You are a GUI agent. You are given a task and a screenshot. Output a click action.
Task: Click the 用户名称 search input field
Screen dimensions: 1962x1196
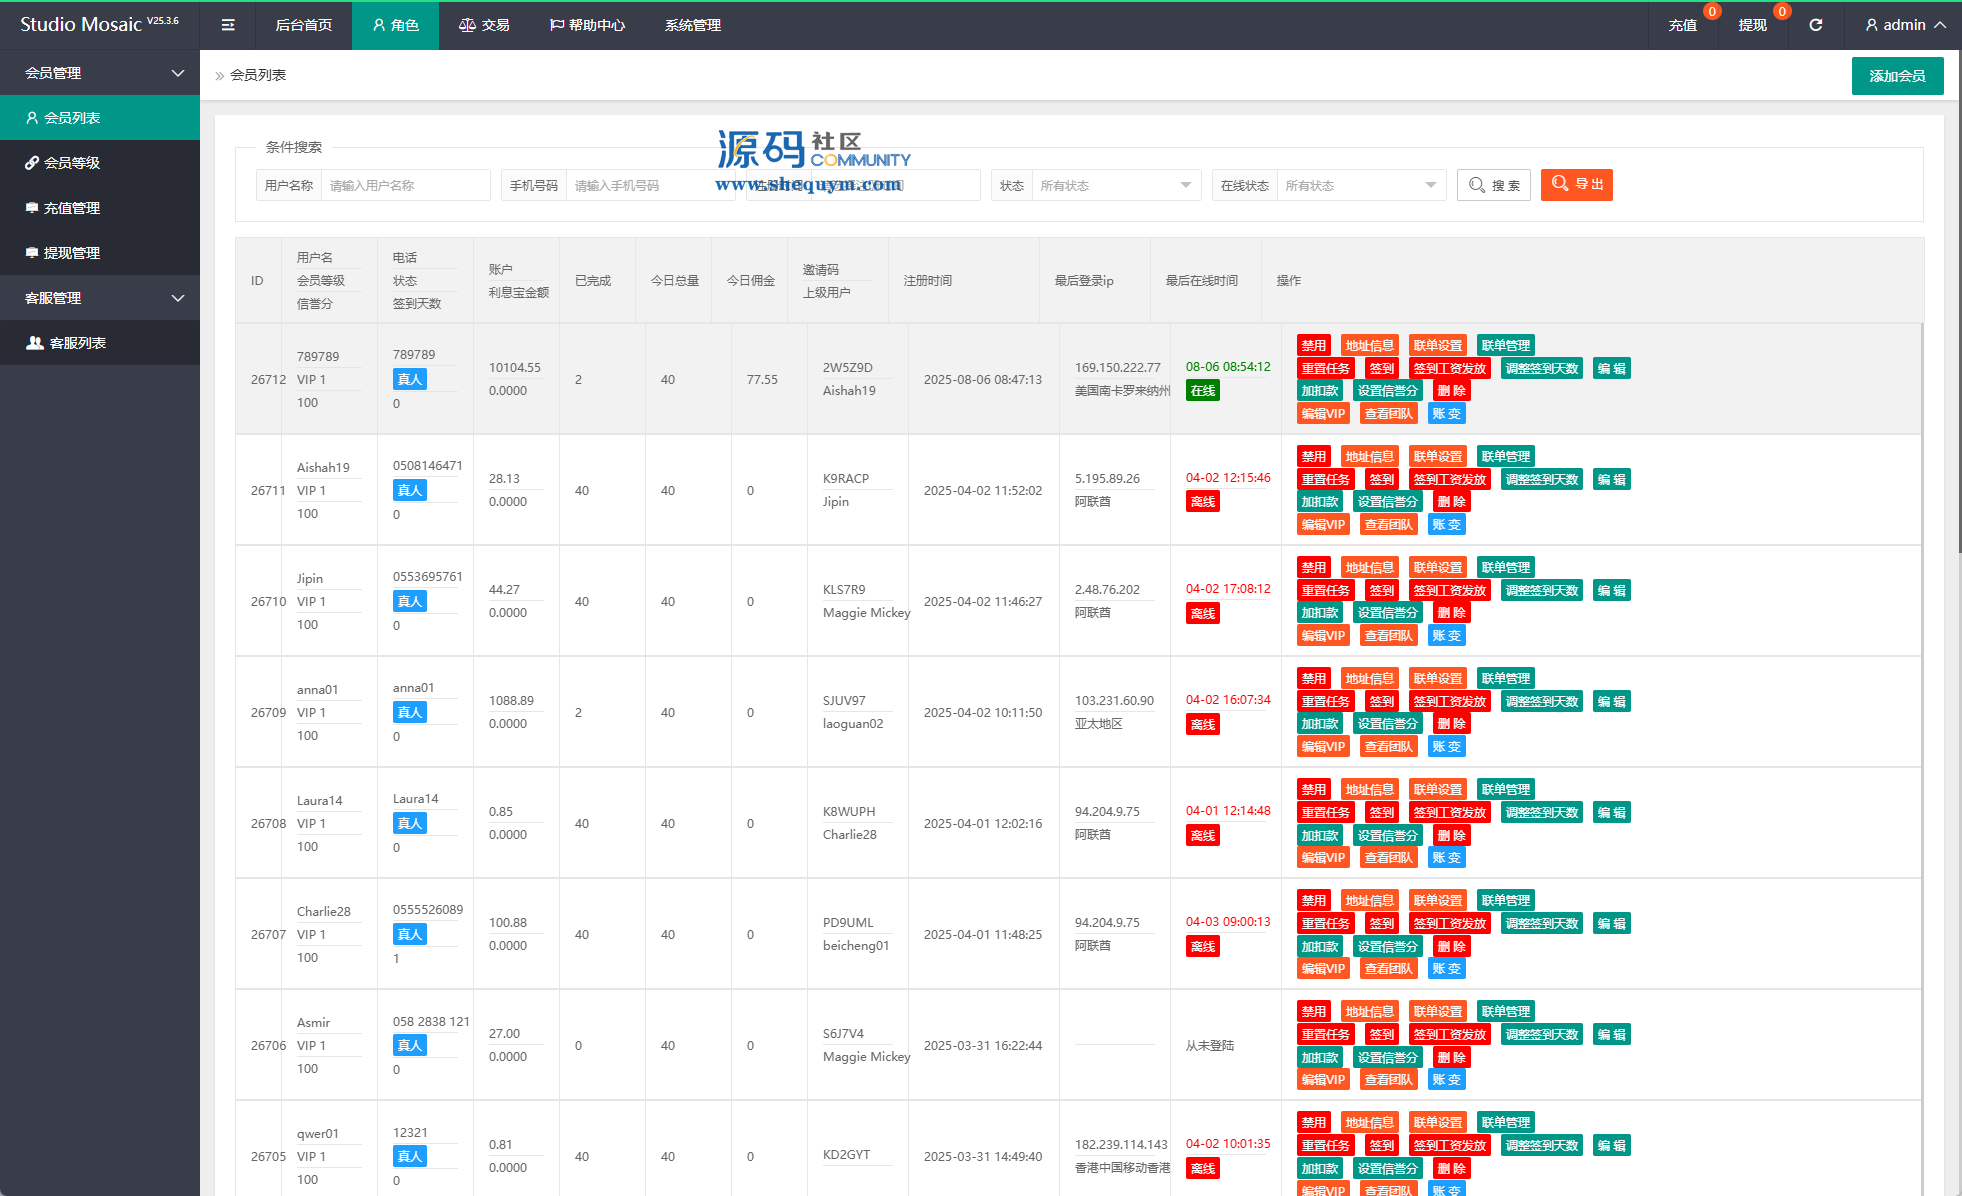(x=404, y=185)
